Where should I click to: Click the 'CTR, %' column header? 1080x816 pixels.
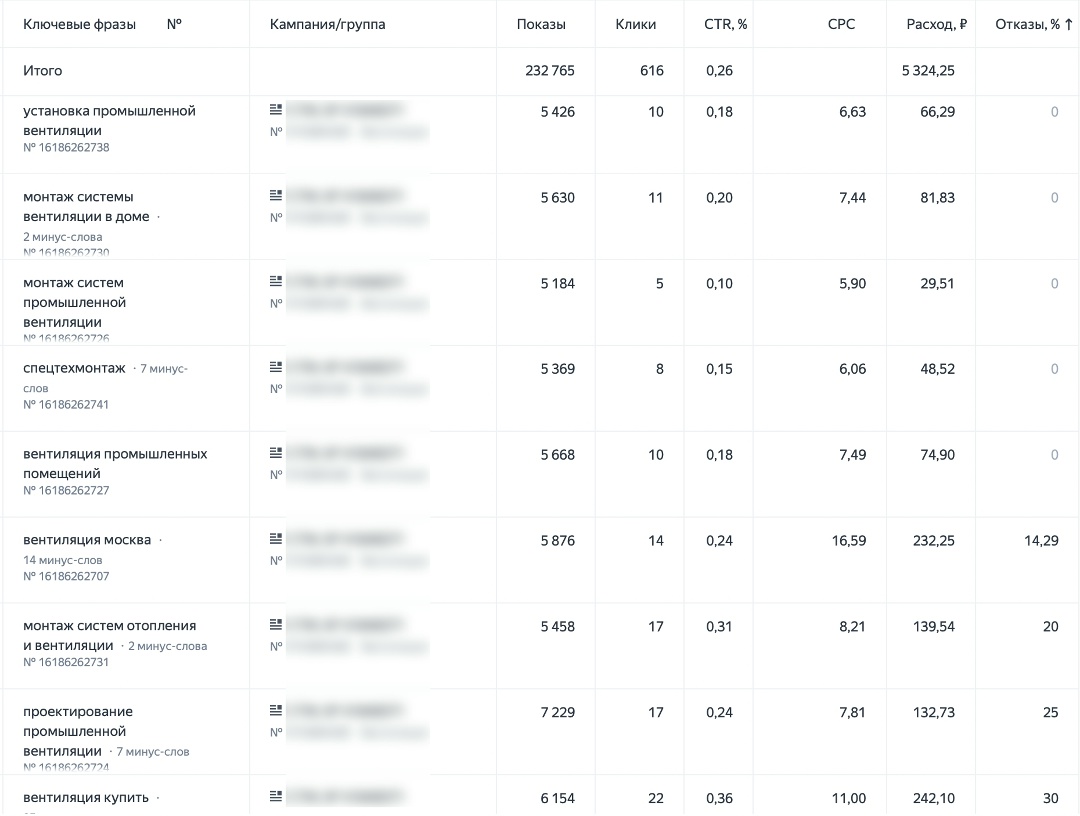tap(726, 24)
